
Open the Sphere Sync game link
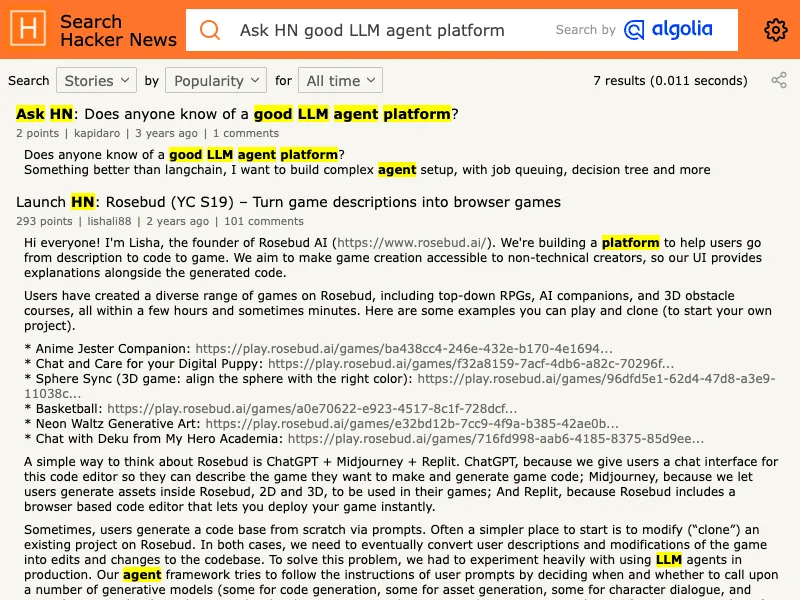pyautogui.click(x=596, y=379)
